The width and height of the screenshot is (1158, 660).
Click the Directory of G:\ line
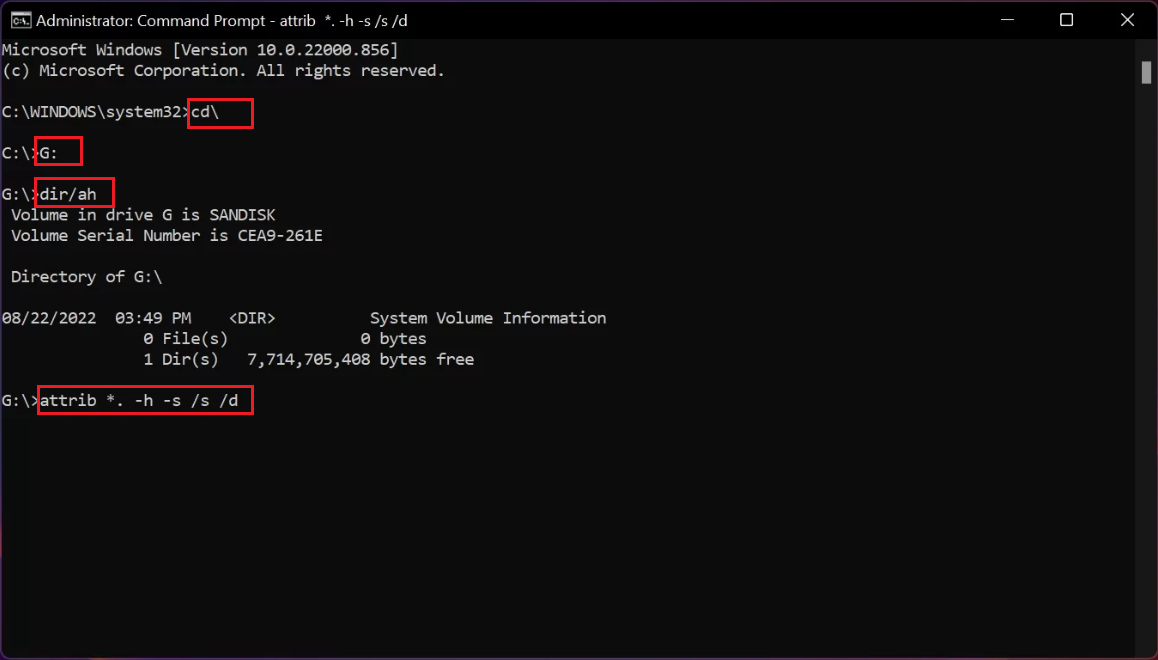[86, 277]
